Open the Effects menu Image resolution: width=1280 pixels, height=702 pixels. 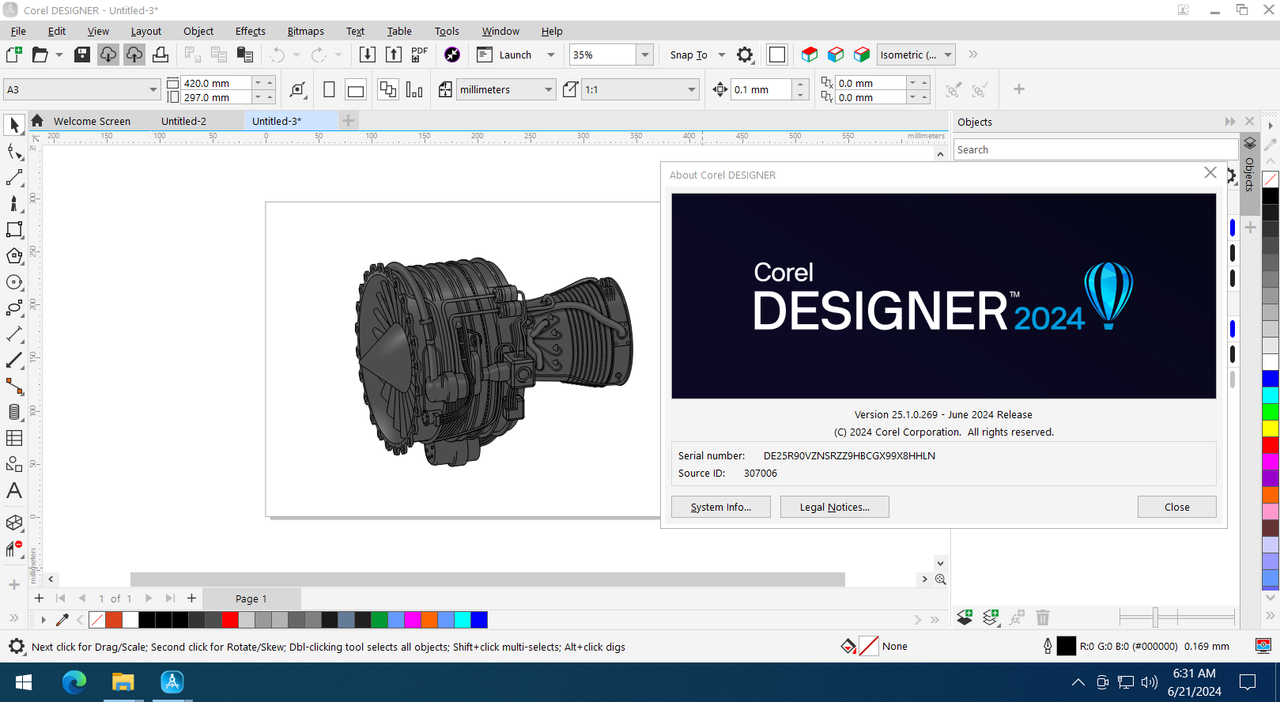(x=250, y=31)
